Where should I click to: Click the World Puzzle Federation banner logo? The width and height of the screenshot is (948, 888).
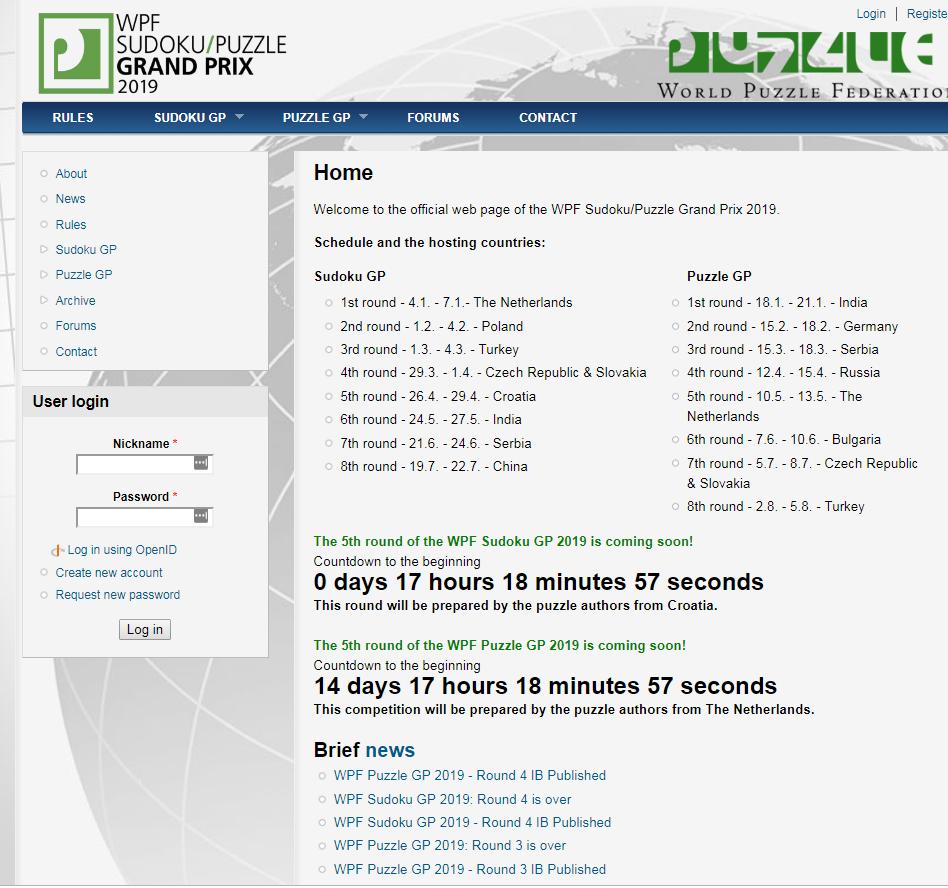(802, 65)
